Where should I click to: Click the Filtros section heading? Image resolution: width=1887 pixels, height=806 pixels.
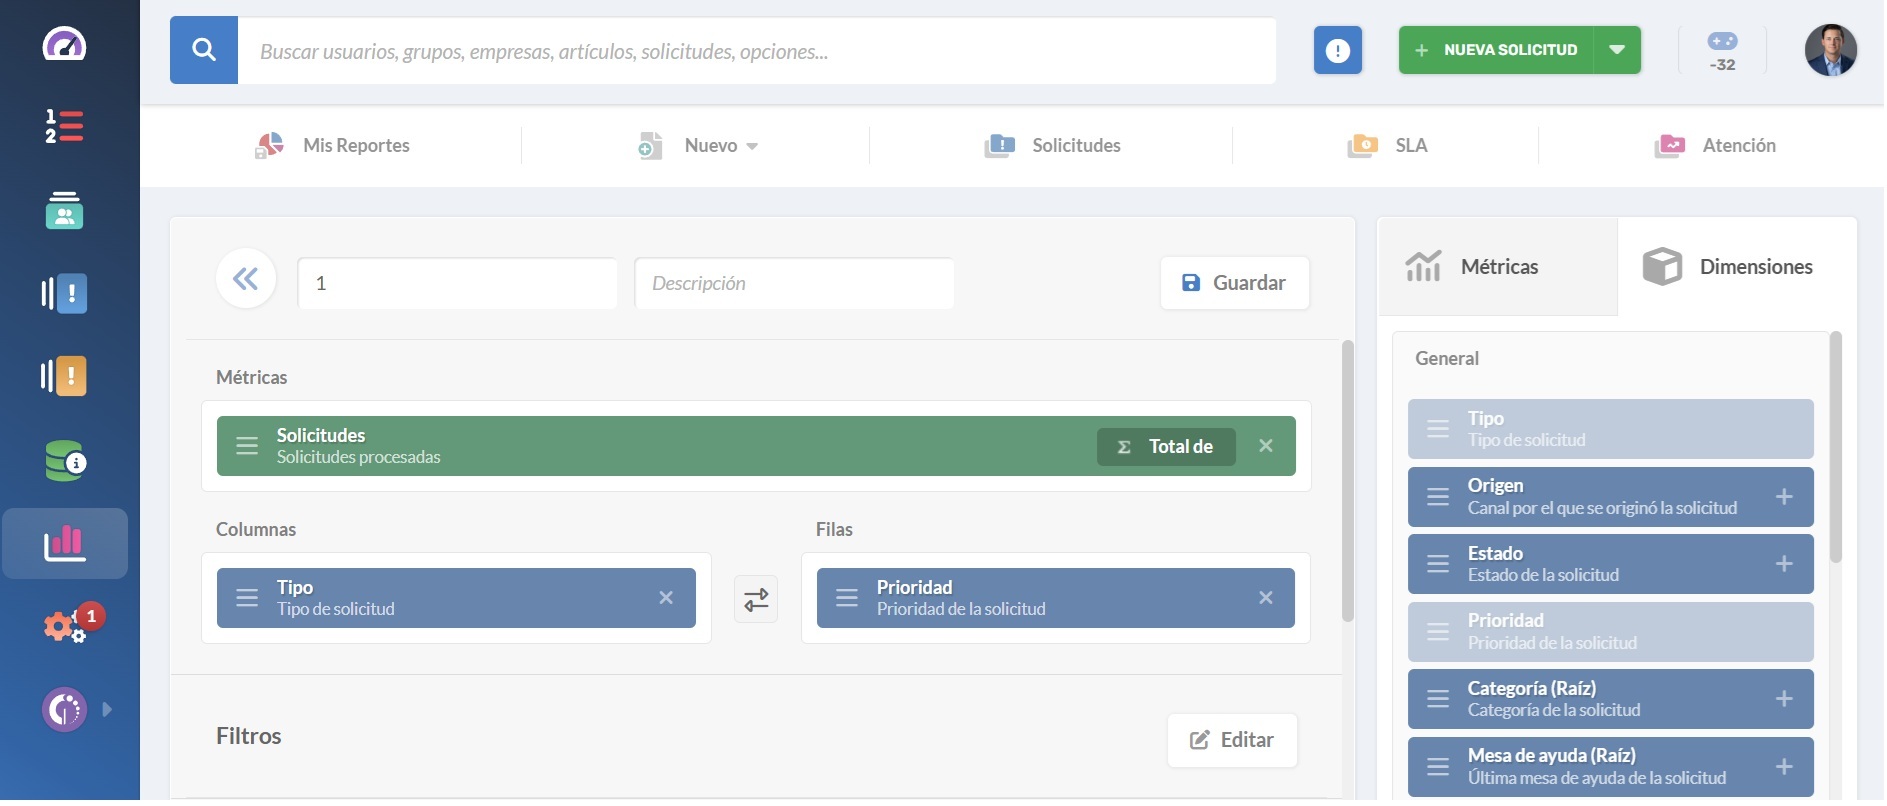249,737
